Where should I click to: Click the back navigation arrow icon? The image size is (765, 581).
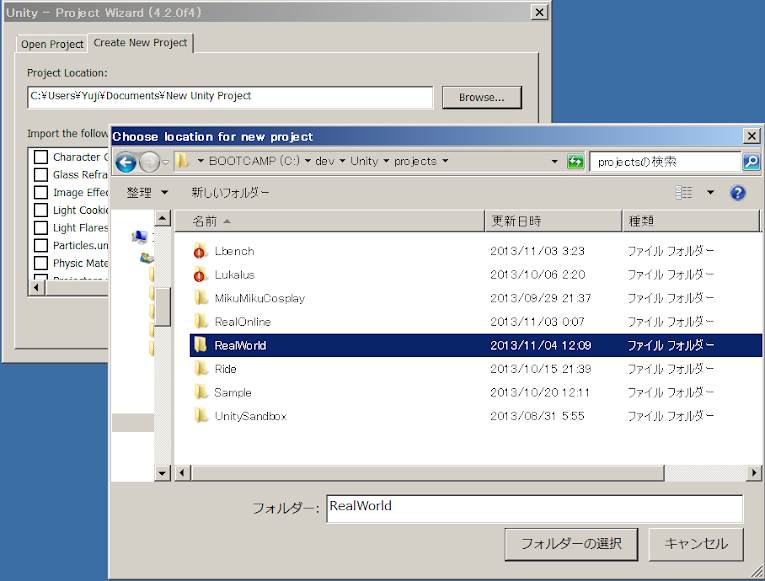126,162
